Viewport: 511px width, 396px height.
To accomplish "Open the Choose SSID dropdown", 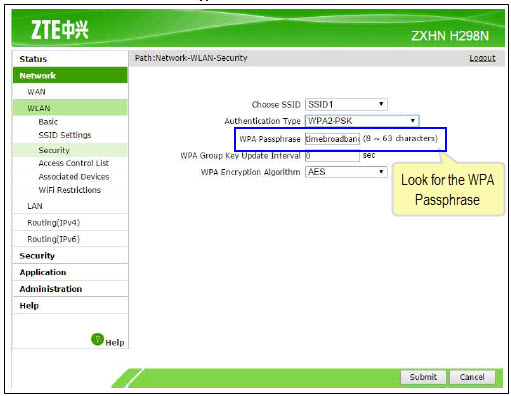I will click(346, 104).
